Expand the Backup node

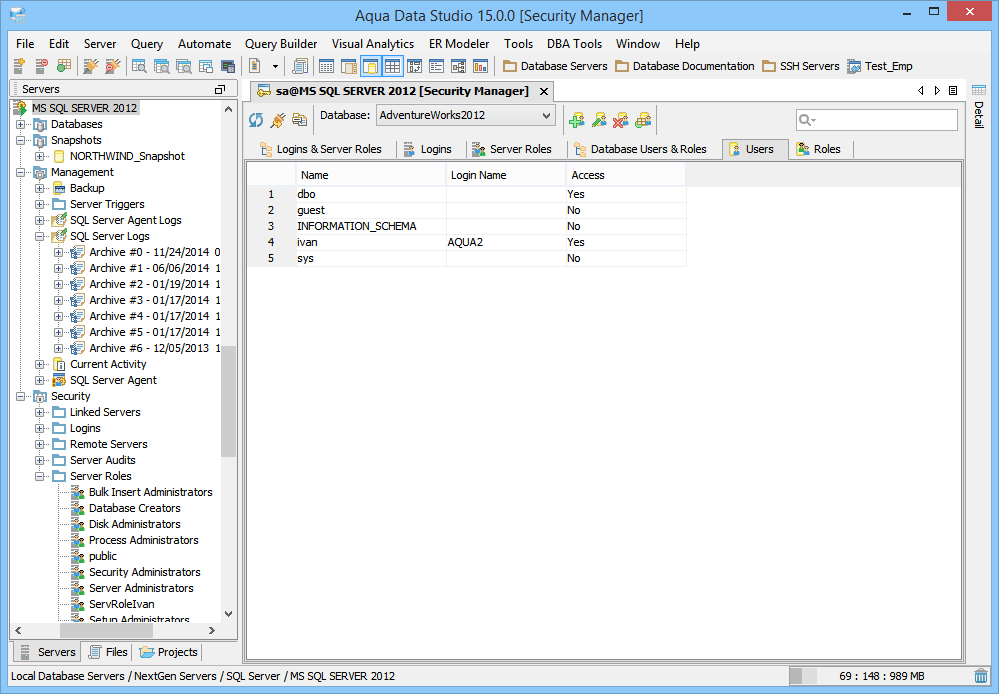point(40,188)
